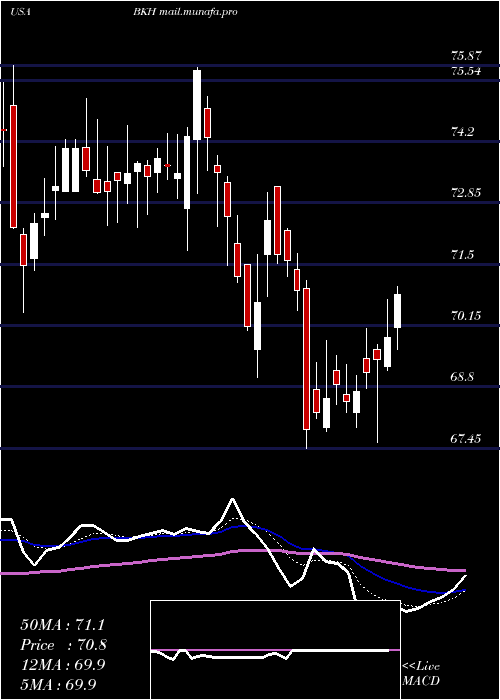Click the 70.15 price level label
This screenshot has height=700, width=500.
(467, 316)
